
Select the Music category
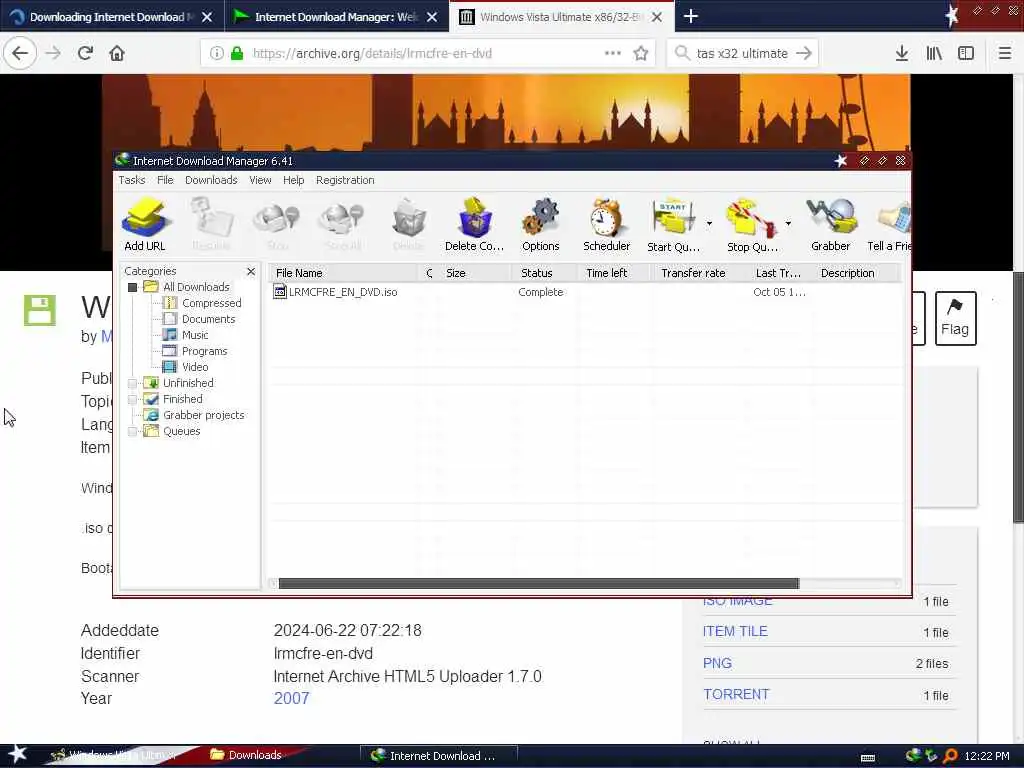point(195,335)
